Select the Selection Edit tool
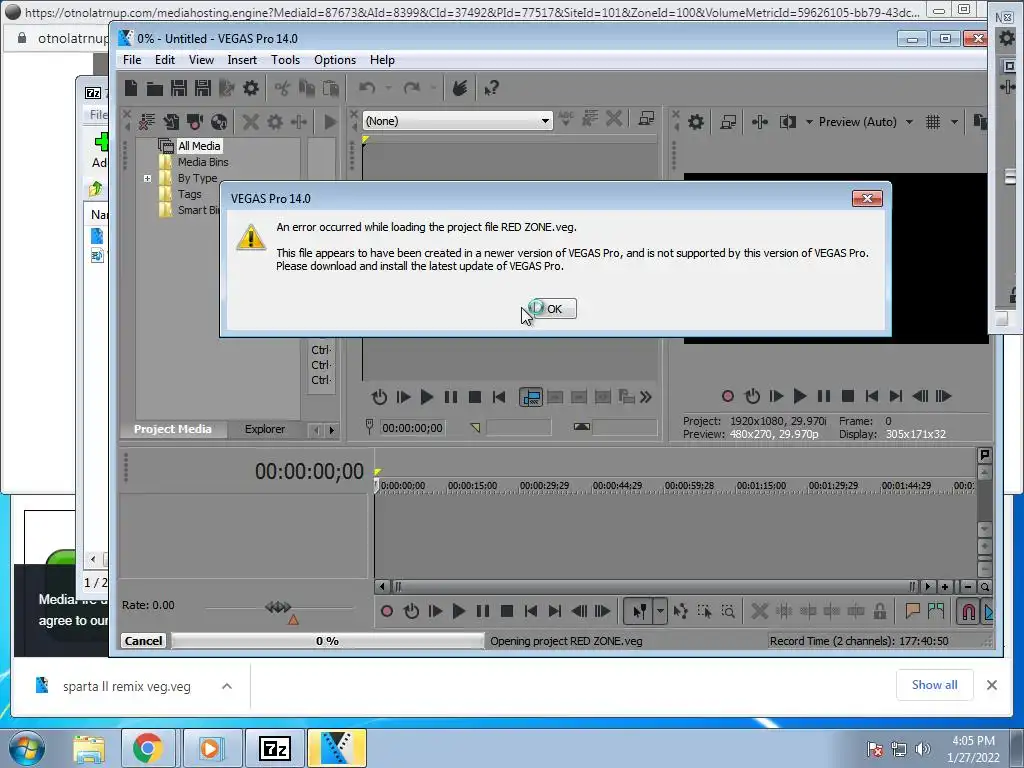 [x=704, y=611]
